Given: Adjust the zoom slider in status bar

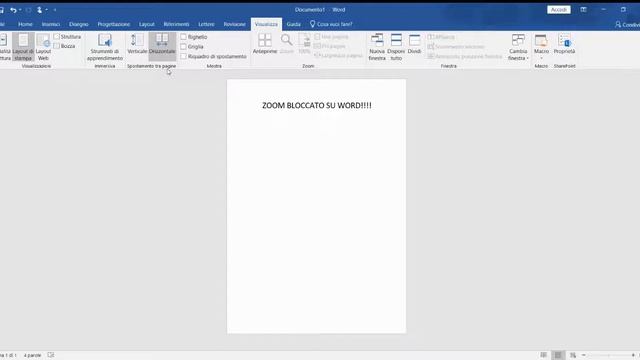Looking at the screenshot, I should pyautogui.click(x=609, y=355).
